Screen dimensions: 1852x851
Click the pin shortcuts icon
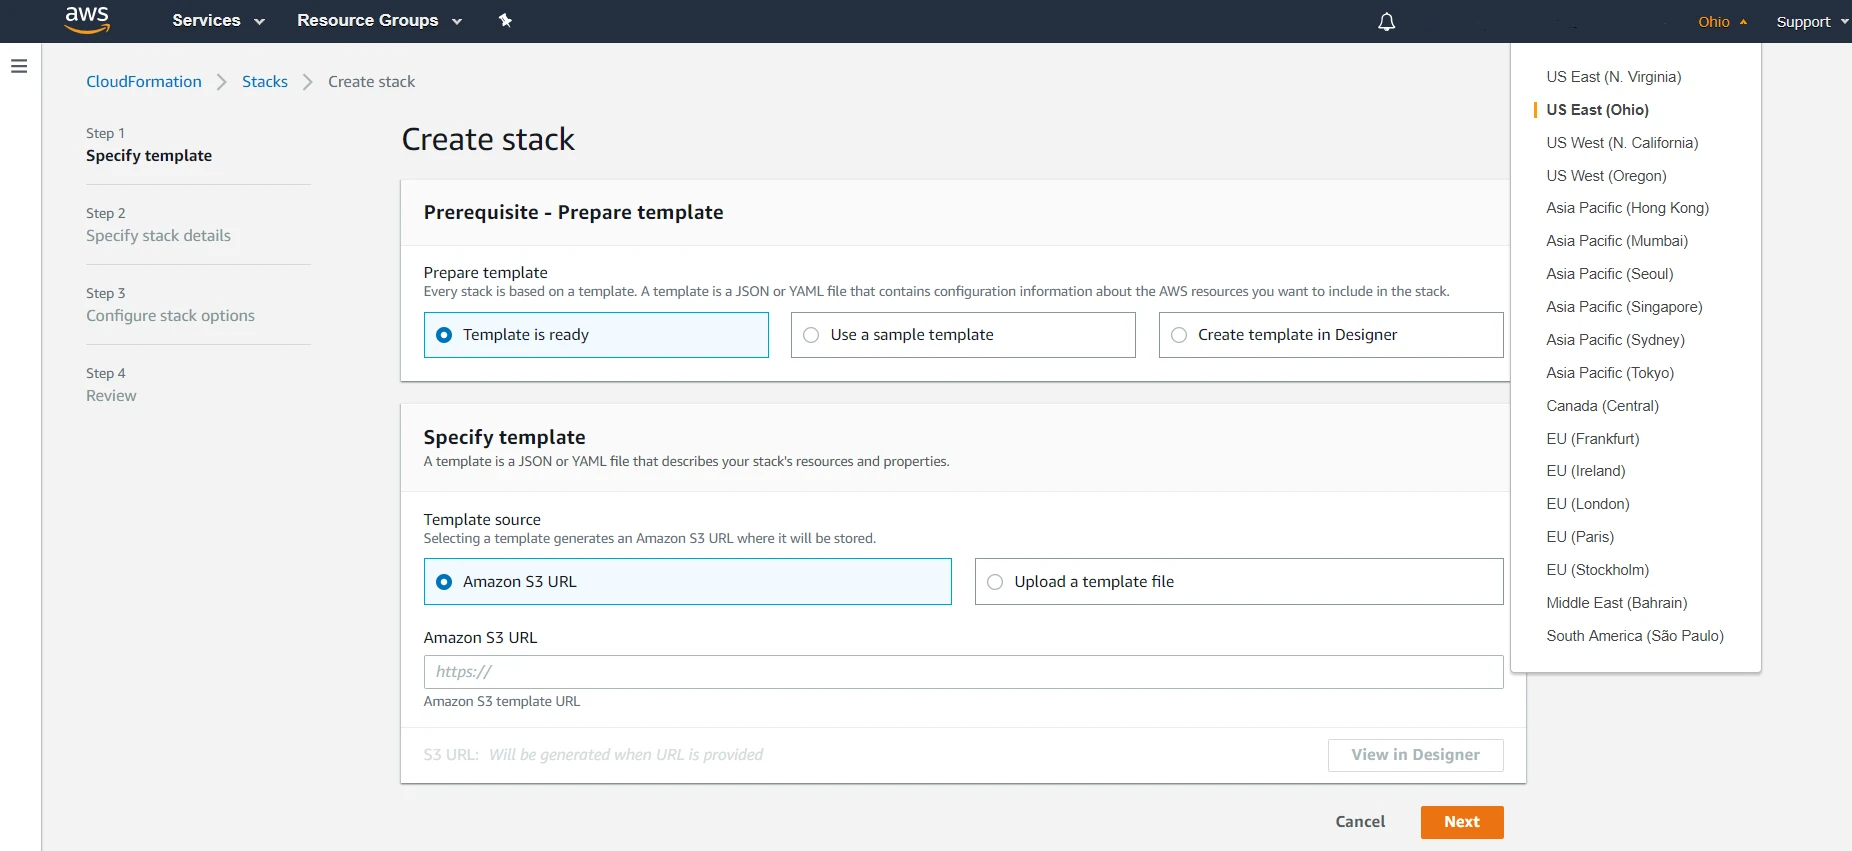[x=505, y=20]
